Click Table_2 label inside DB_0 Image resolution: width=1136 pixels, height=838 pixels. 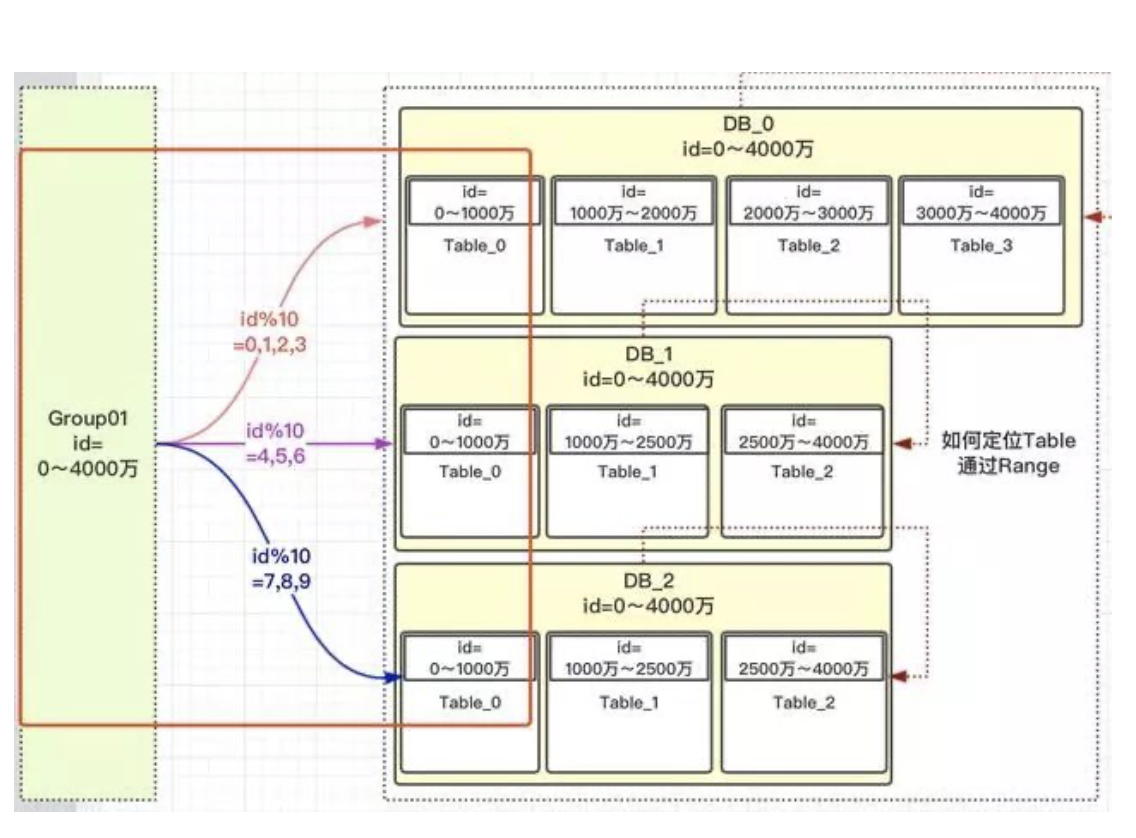807,245
